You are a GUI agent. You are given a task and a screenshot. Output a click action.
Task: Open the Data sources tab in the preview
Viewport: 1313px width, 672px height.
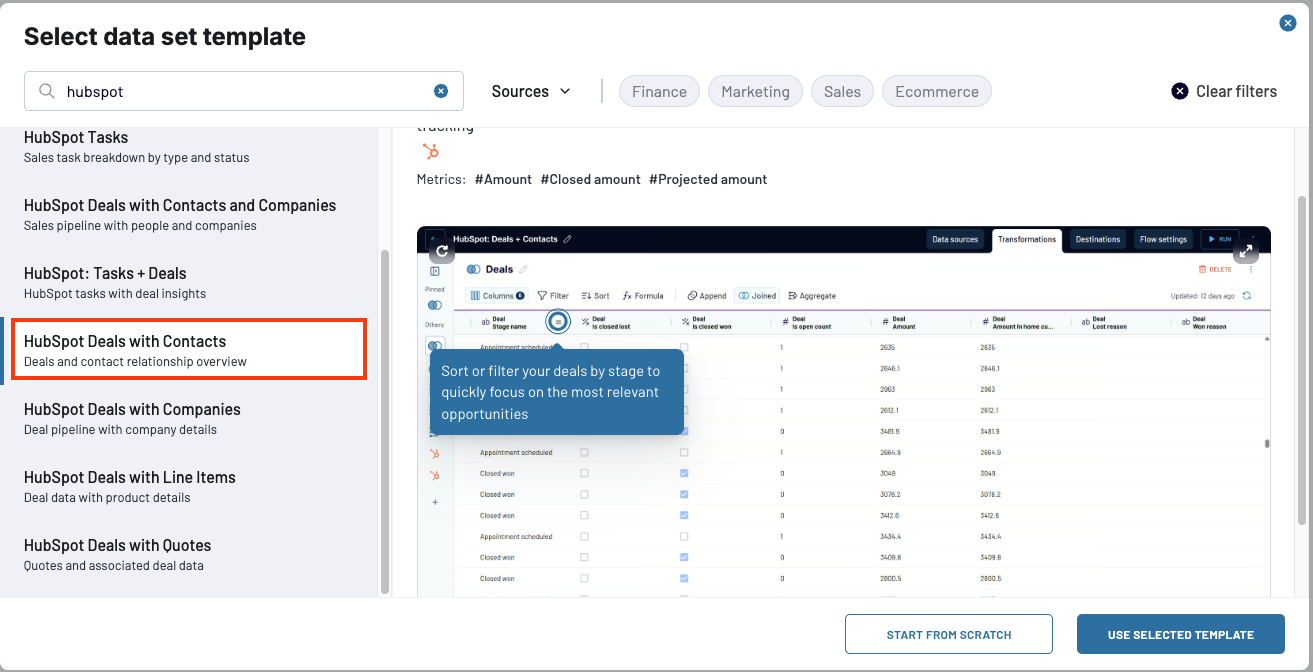coord(955,240)
